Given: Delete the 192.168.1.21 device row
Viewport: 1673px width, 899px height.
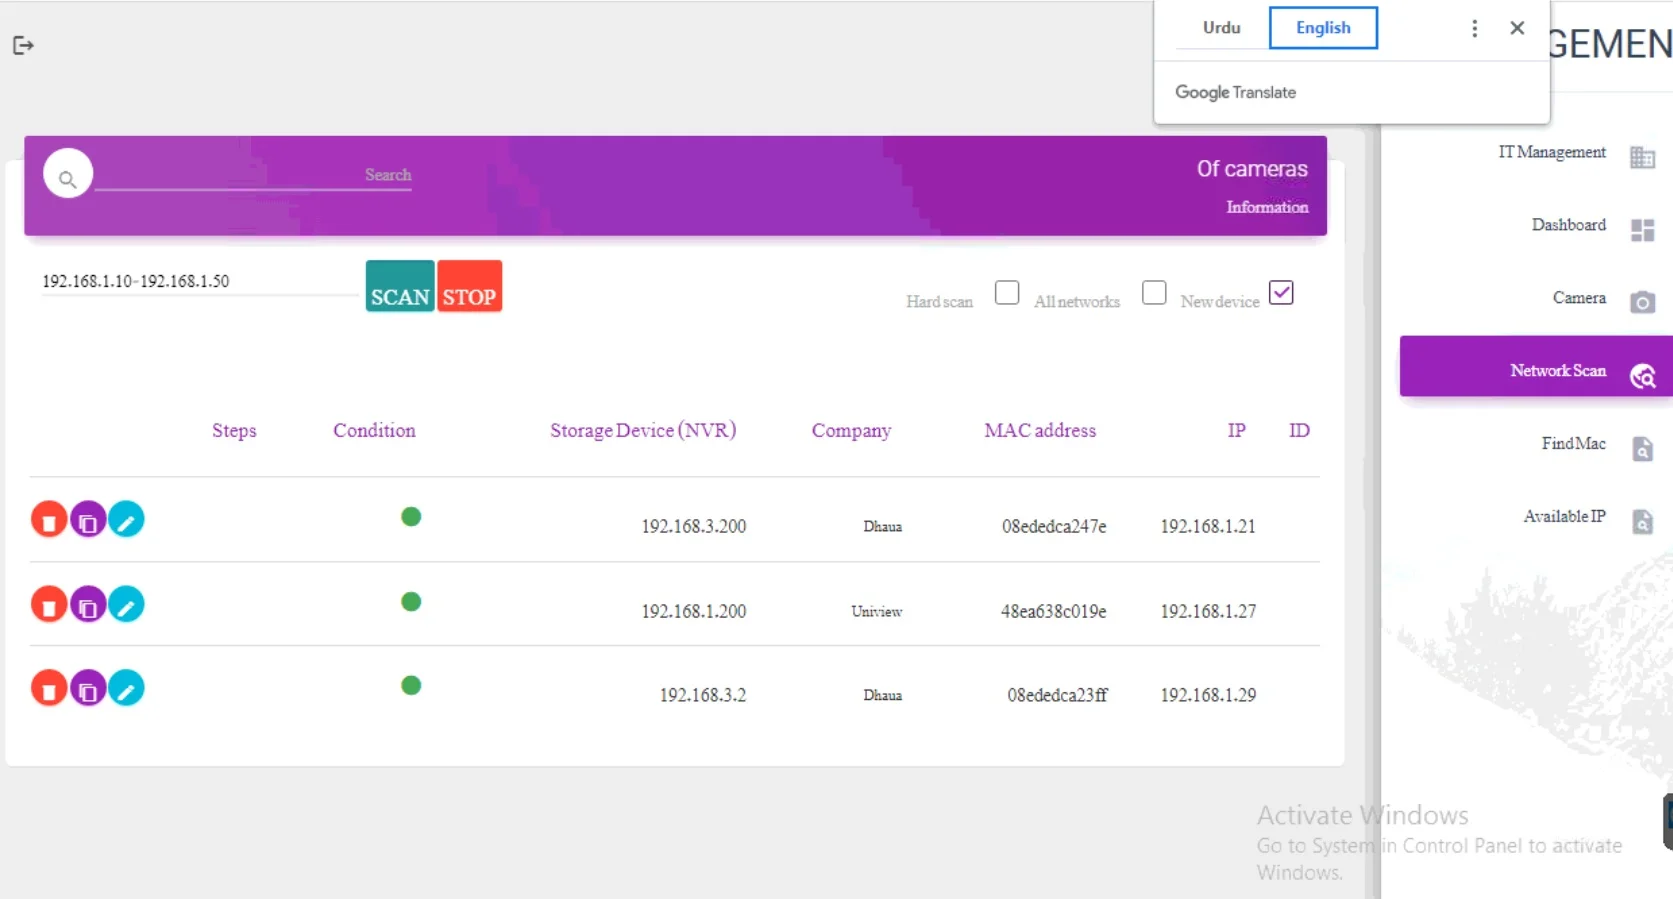Looking at the screenshot, I should 49,520.
